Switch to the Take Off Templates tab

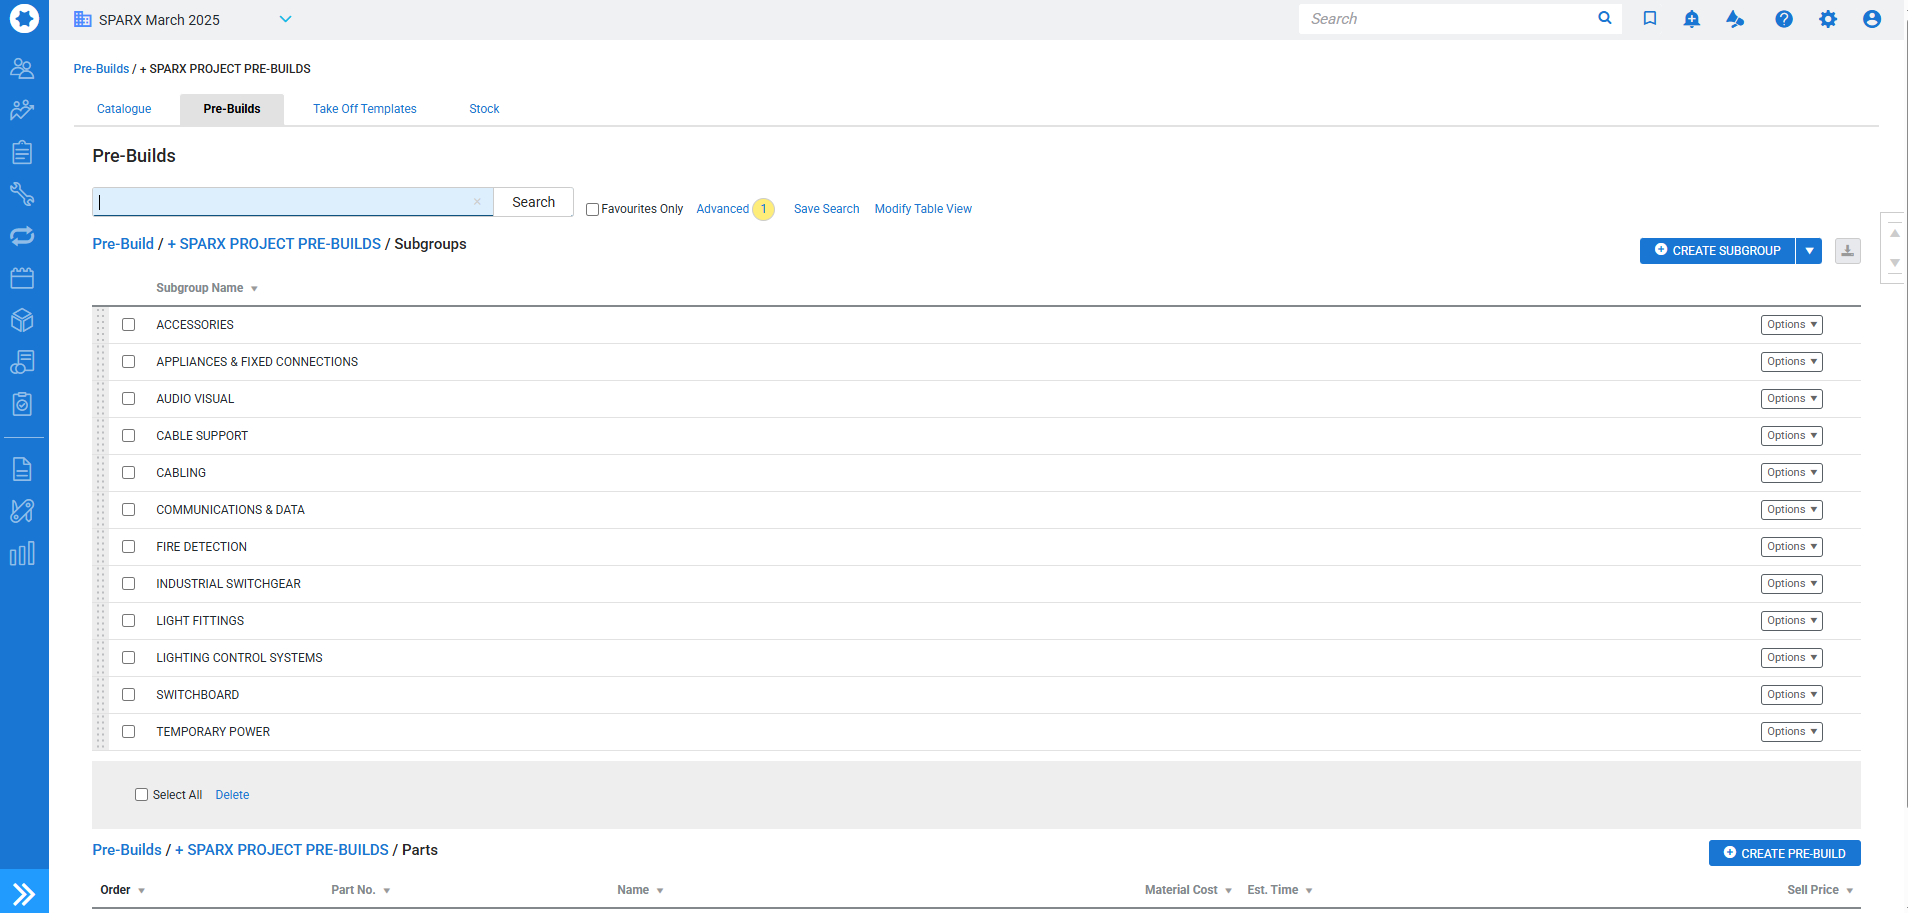364,109
